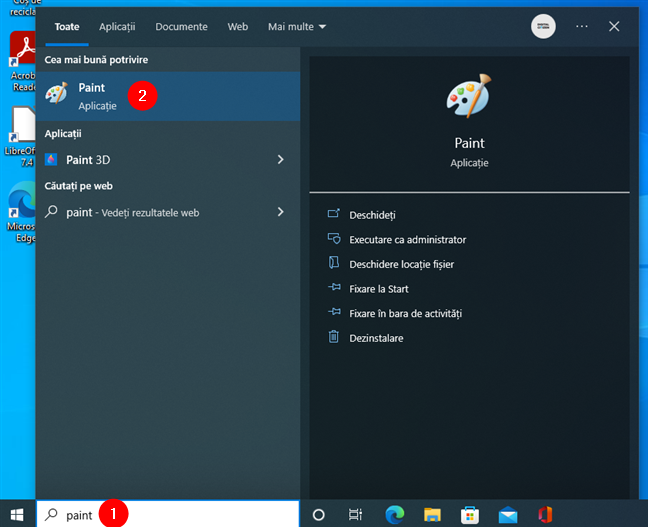Open Microsoft Store from the taskbar
This screenshot has width=648, height=527.
pyautogui.click(x=470, y=515)
